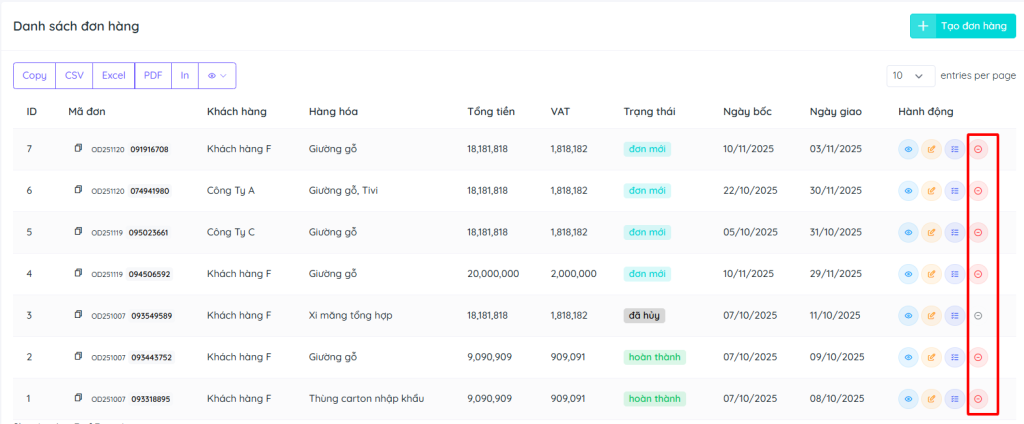Cancel order ID 7 with red minus icon

tap(978, 149)
